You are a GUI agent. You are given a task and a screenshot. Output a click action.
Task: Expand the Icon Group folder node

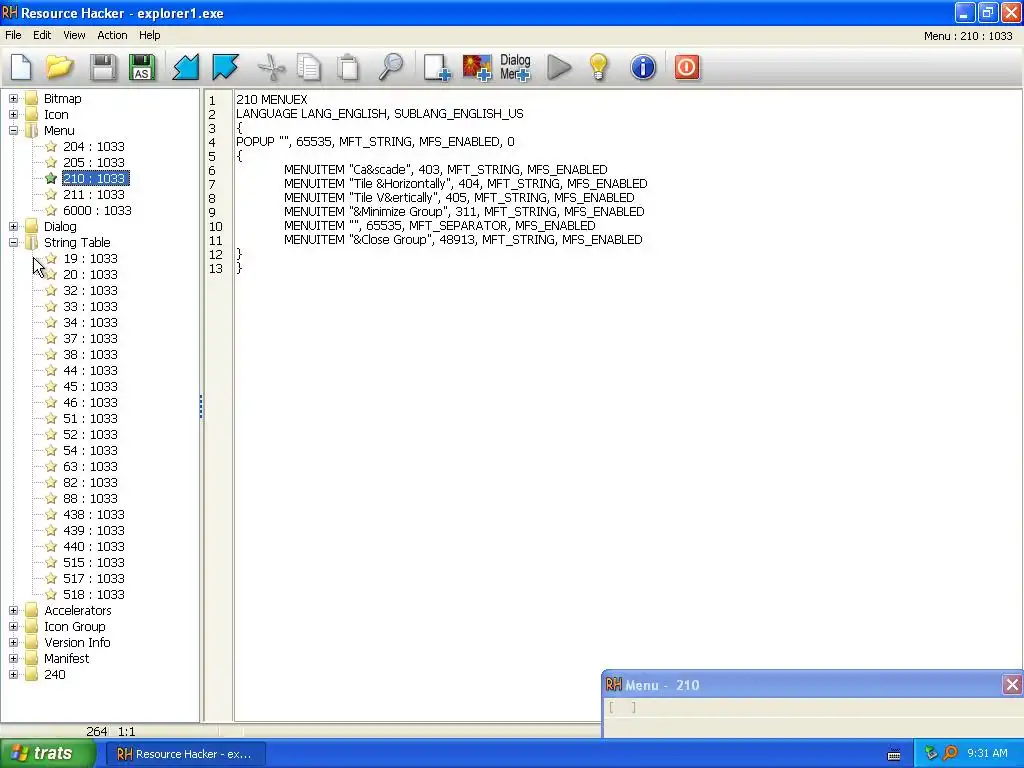pyautogui.click(x=13, y=626)
